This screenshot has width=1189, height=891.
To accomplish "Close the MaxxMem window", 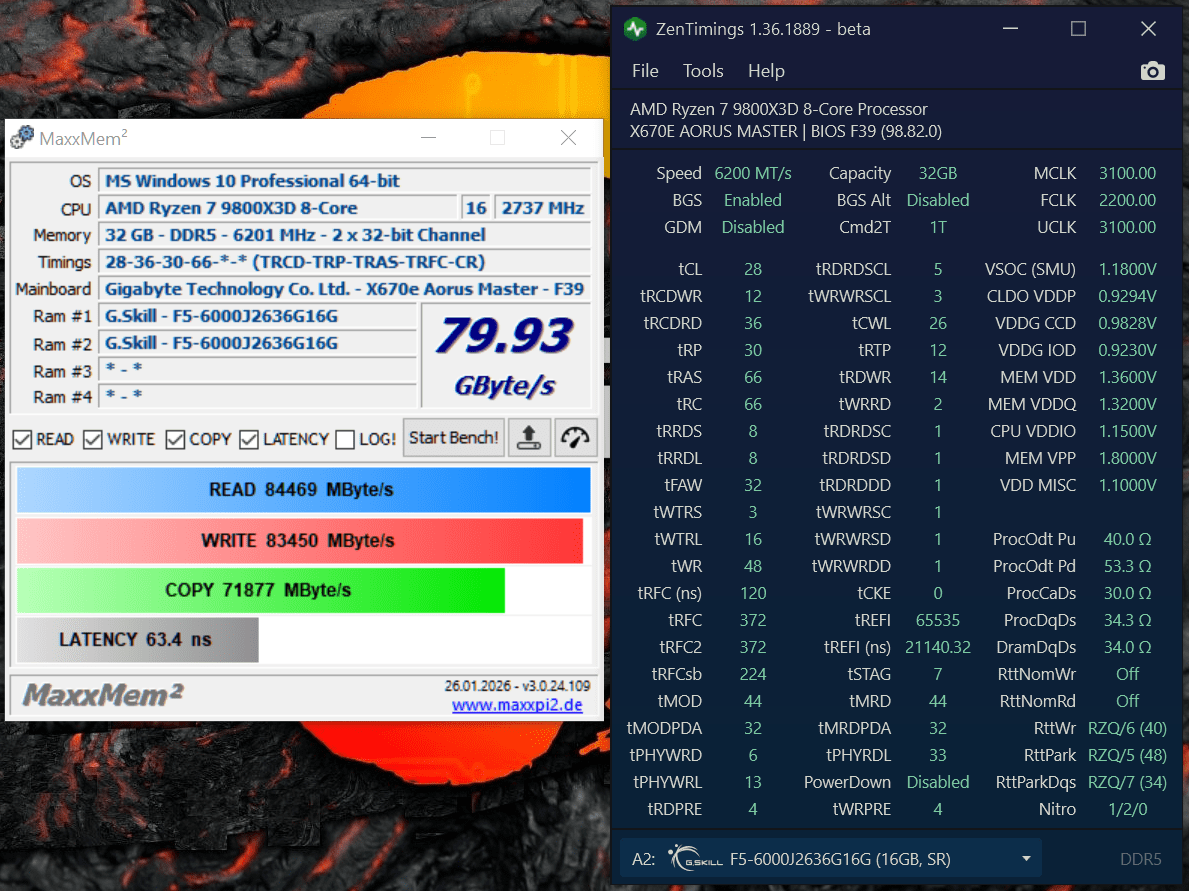I will [x=568, y=137].
